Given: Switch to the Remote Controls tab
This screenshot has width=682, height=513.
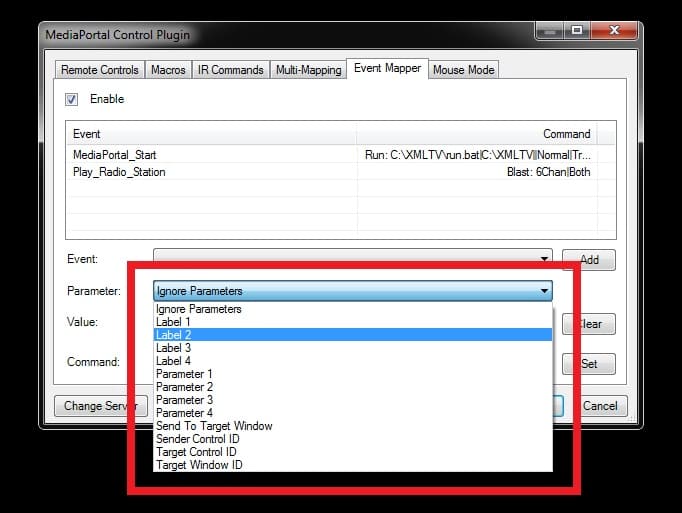Looking at the screenshot, I should pyautogui.click(x=99, y=70).
